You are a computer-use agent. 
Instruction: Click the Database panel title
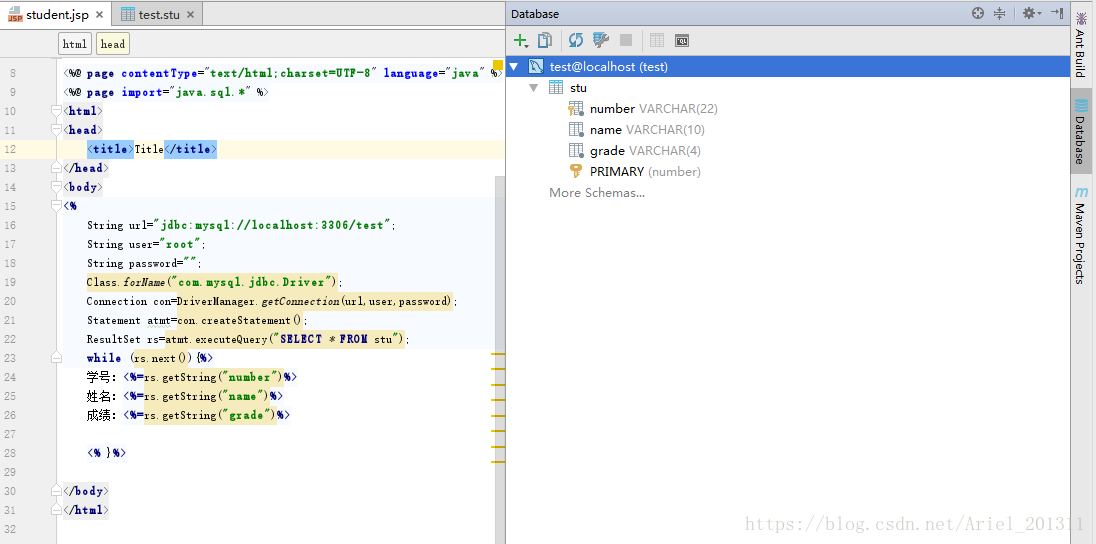click(x=535, y=14)
